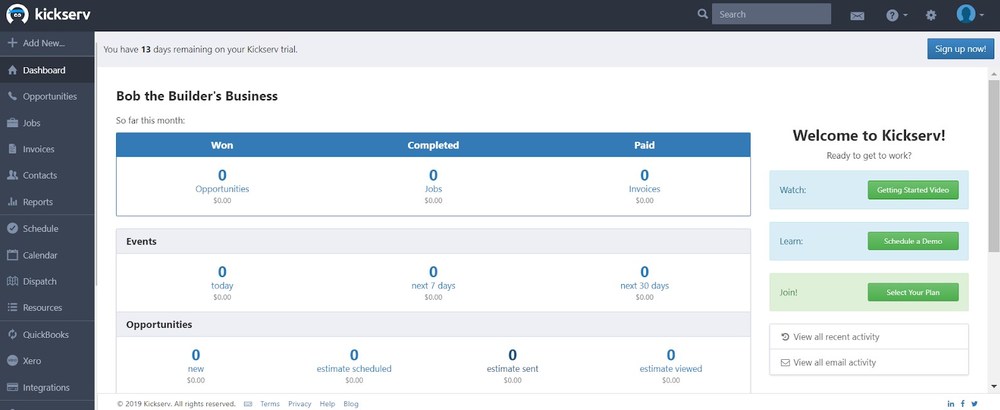Click inside the Search input field

point(771,15)
